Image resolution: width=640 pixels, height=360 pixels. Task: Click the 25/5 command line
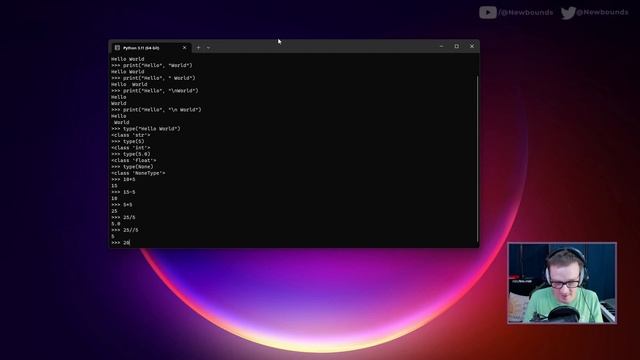[x=123, y=218]
